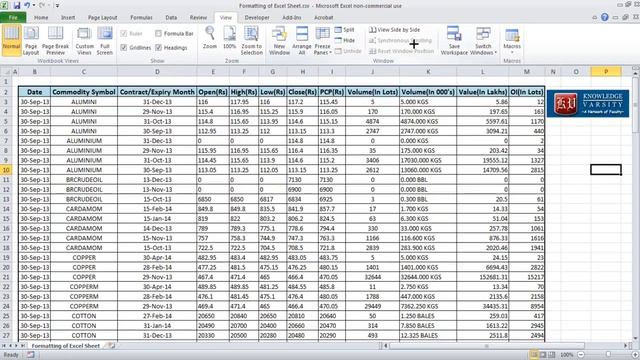Click the Knowledge Varsity logo image
The height and width of the screenshot is (360, 640).
tap(588, 104)
